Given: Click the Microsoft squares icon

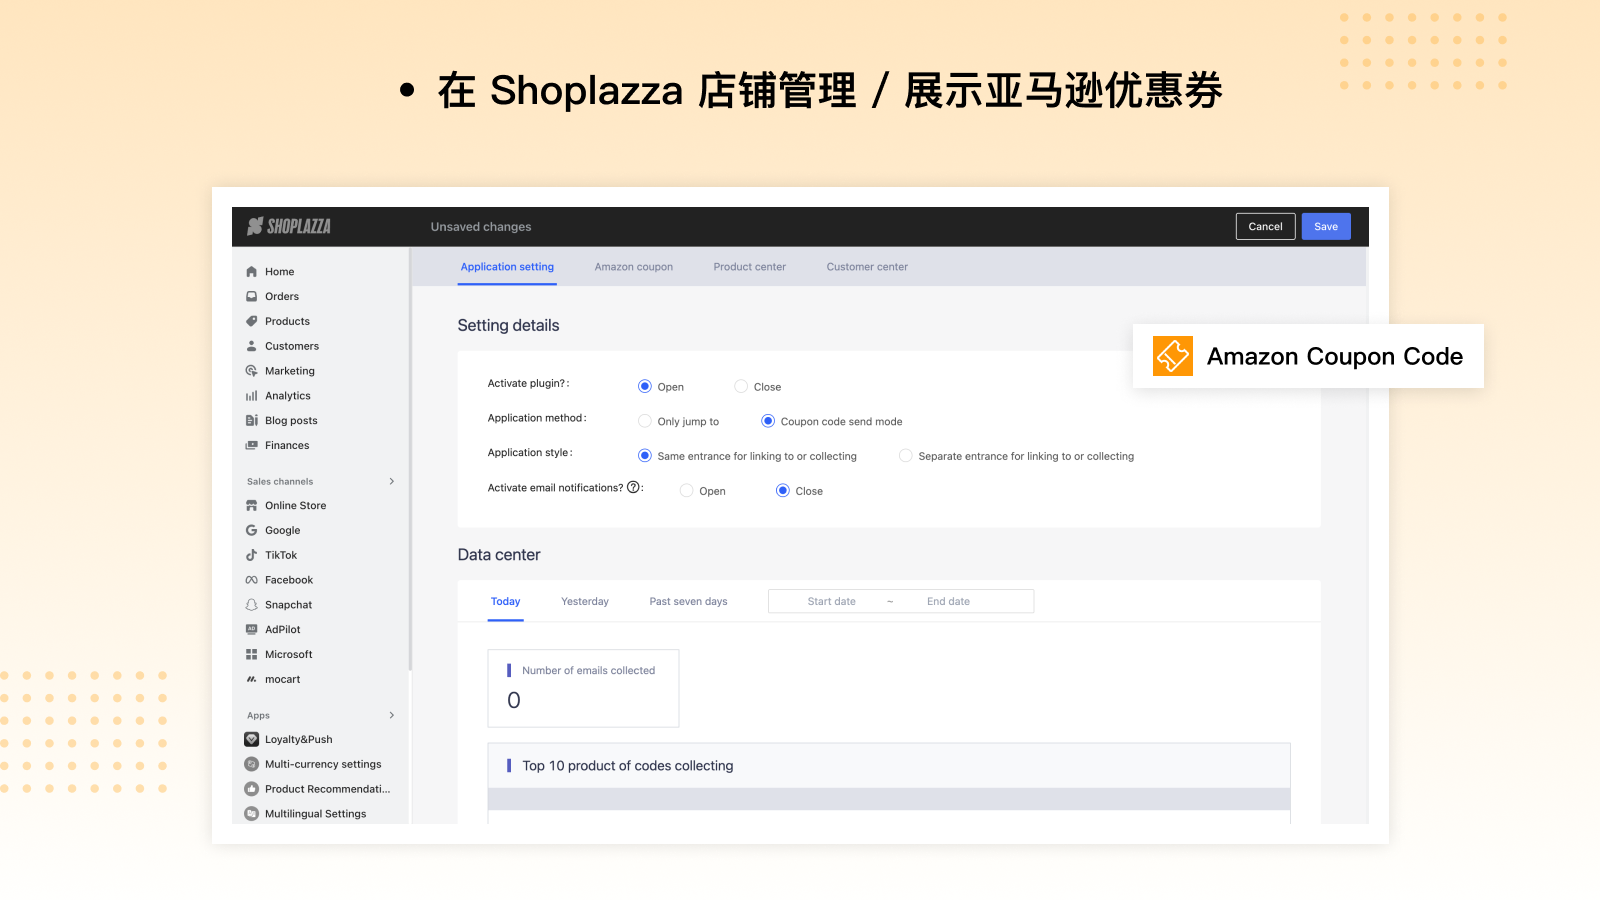Looking at the screenshot, I should point(252,655).
